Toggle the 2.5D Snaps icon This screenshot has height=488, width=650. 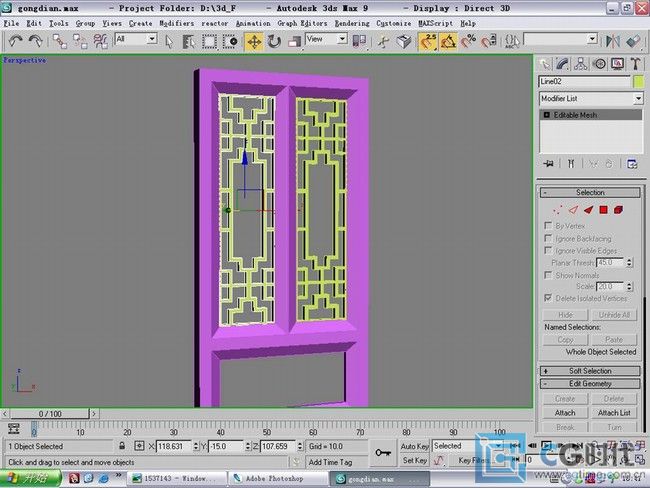[428, 41]
